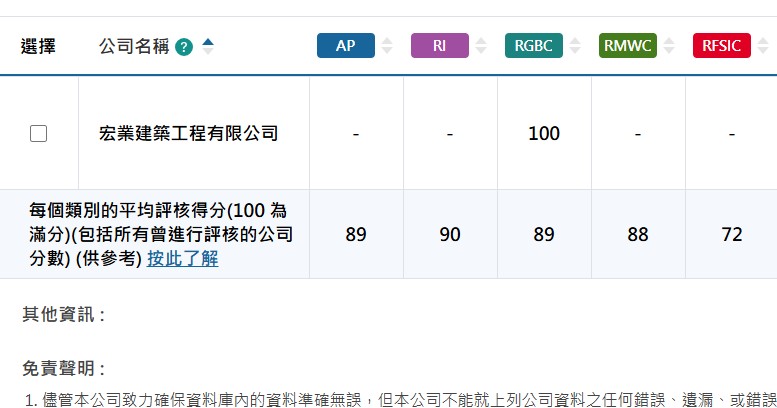Toggle sort arrows next to RGBC

point(575,46)
